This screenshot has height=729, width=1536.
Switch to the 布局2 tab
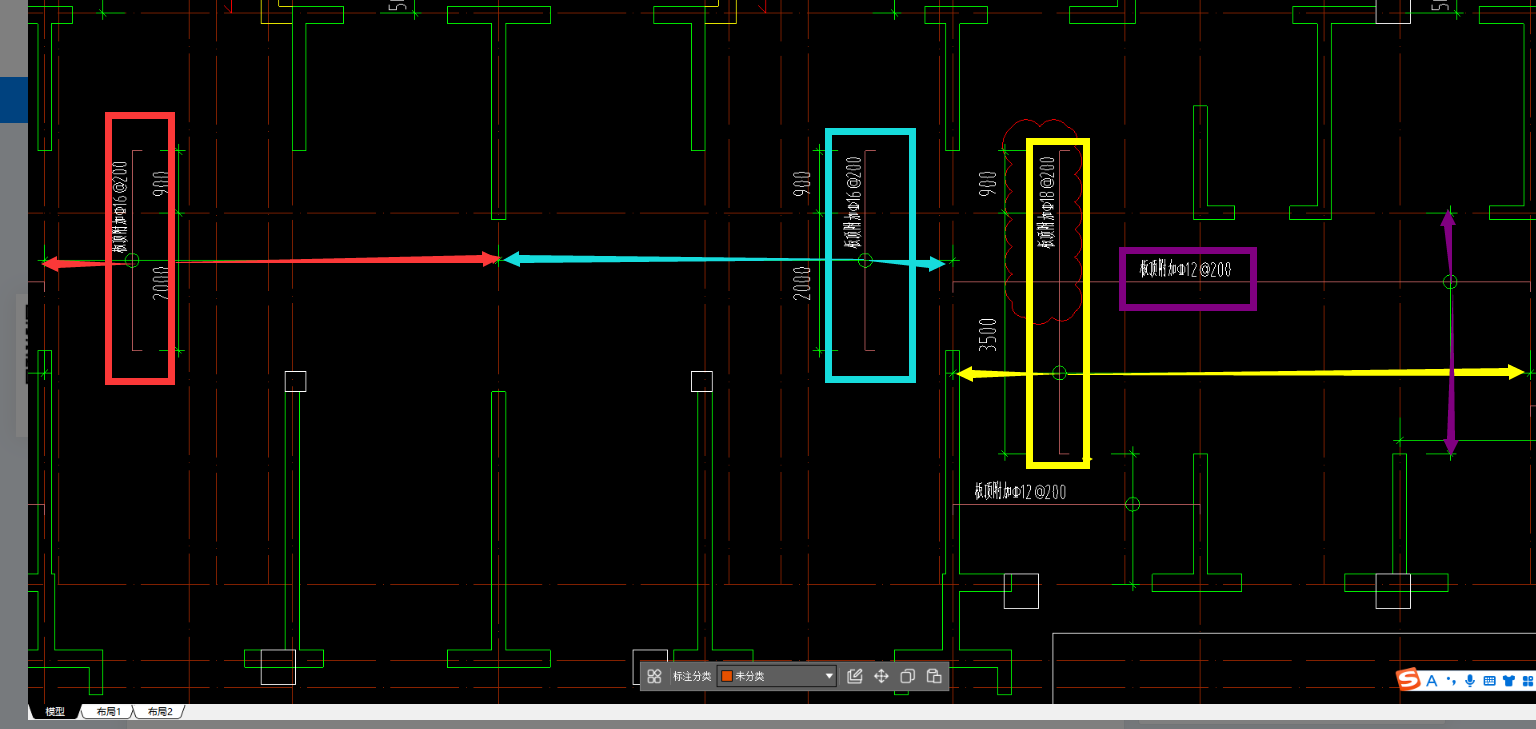point(160,711)
